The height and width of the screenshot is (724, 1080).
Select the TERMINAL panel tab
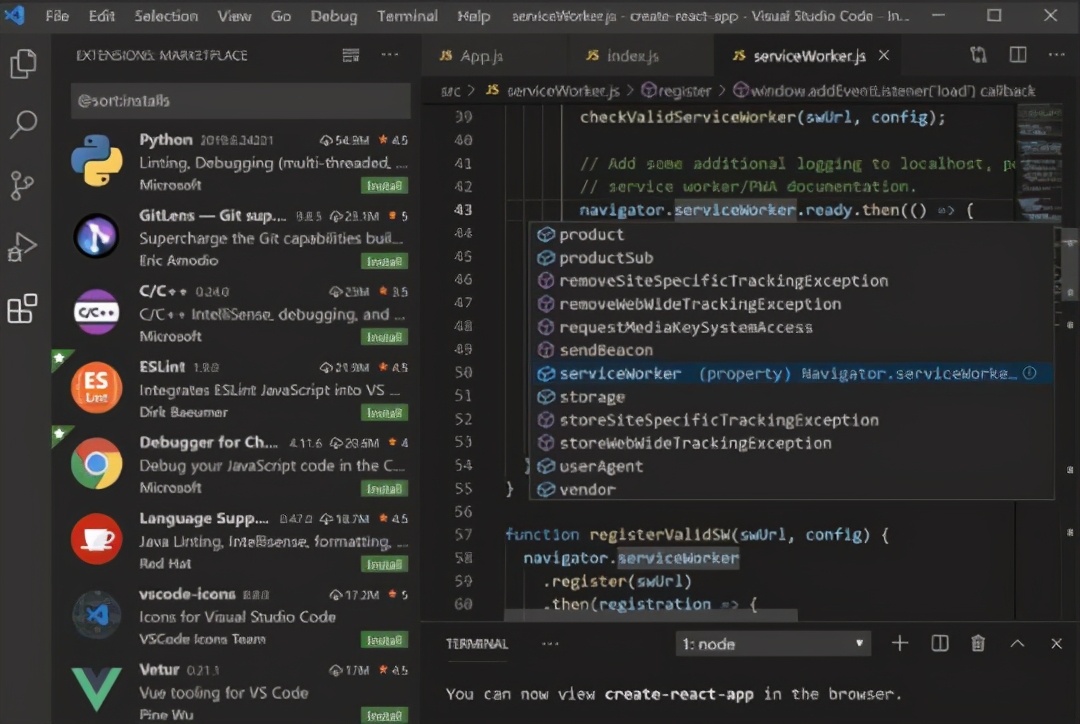[477, 643]
